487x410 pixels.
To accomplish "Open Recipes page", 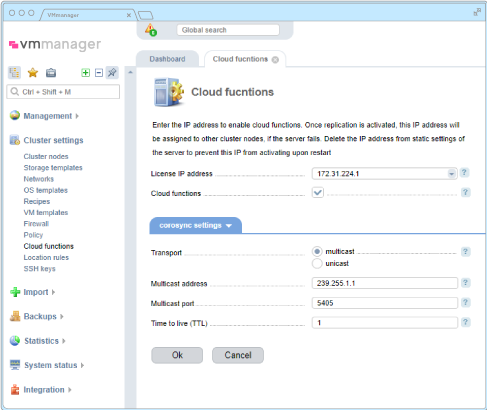I will point(37,201).
